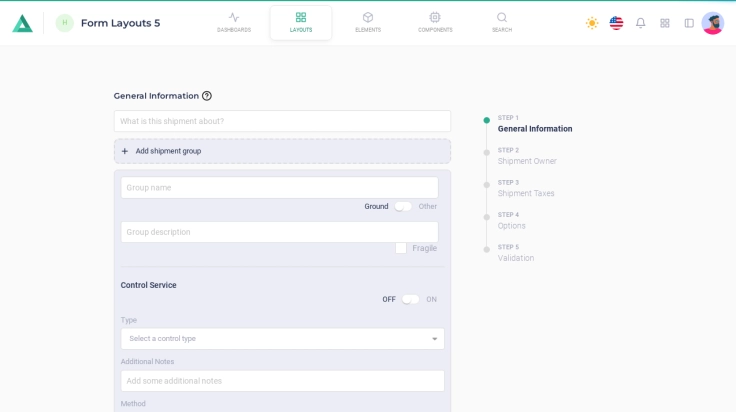
Task: Toggle the sun light/dark theme icon
Action: [592, 23]
